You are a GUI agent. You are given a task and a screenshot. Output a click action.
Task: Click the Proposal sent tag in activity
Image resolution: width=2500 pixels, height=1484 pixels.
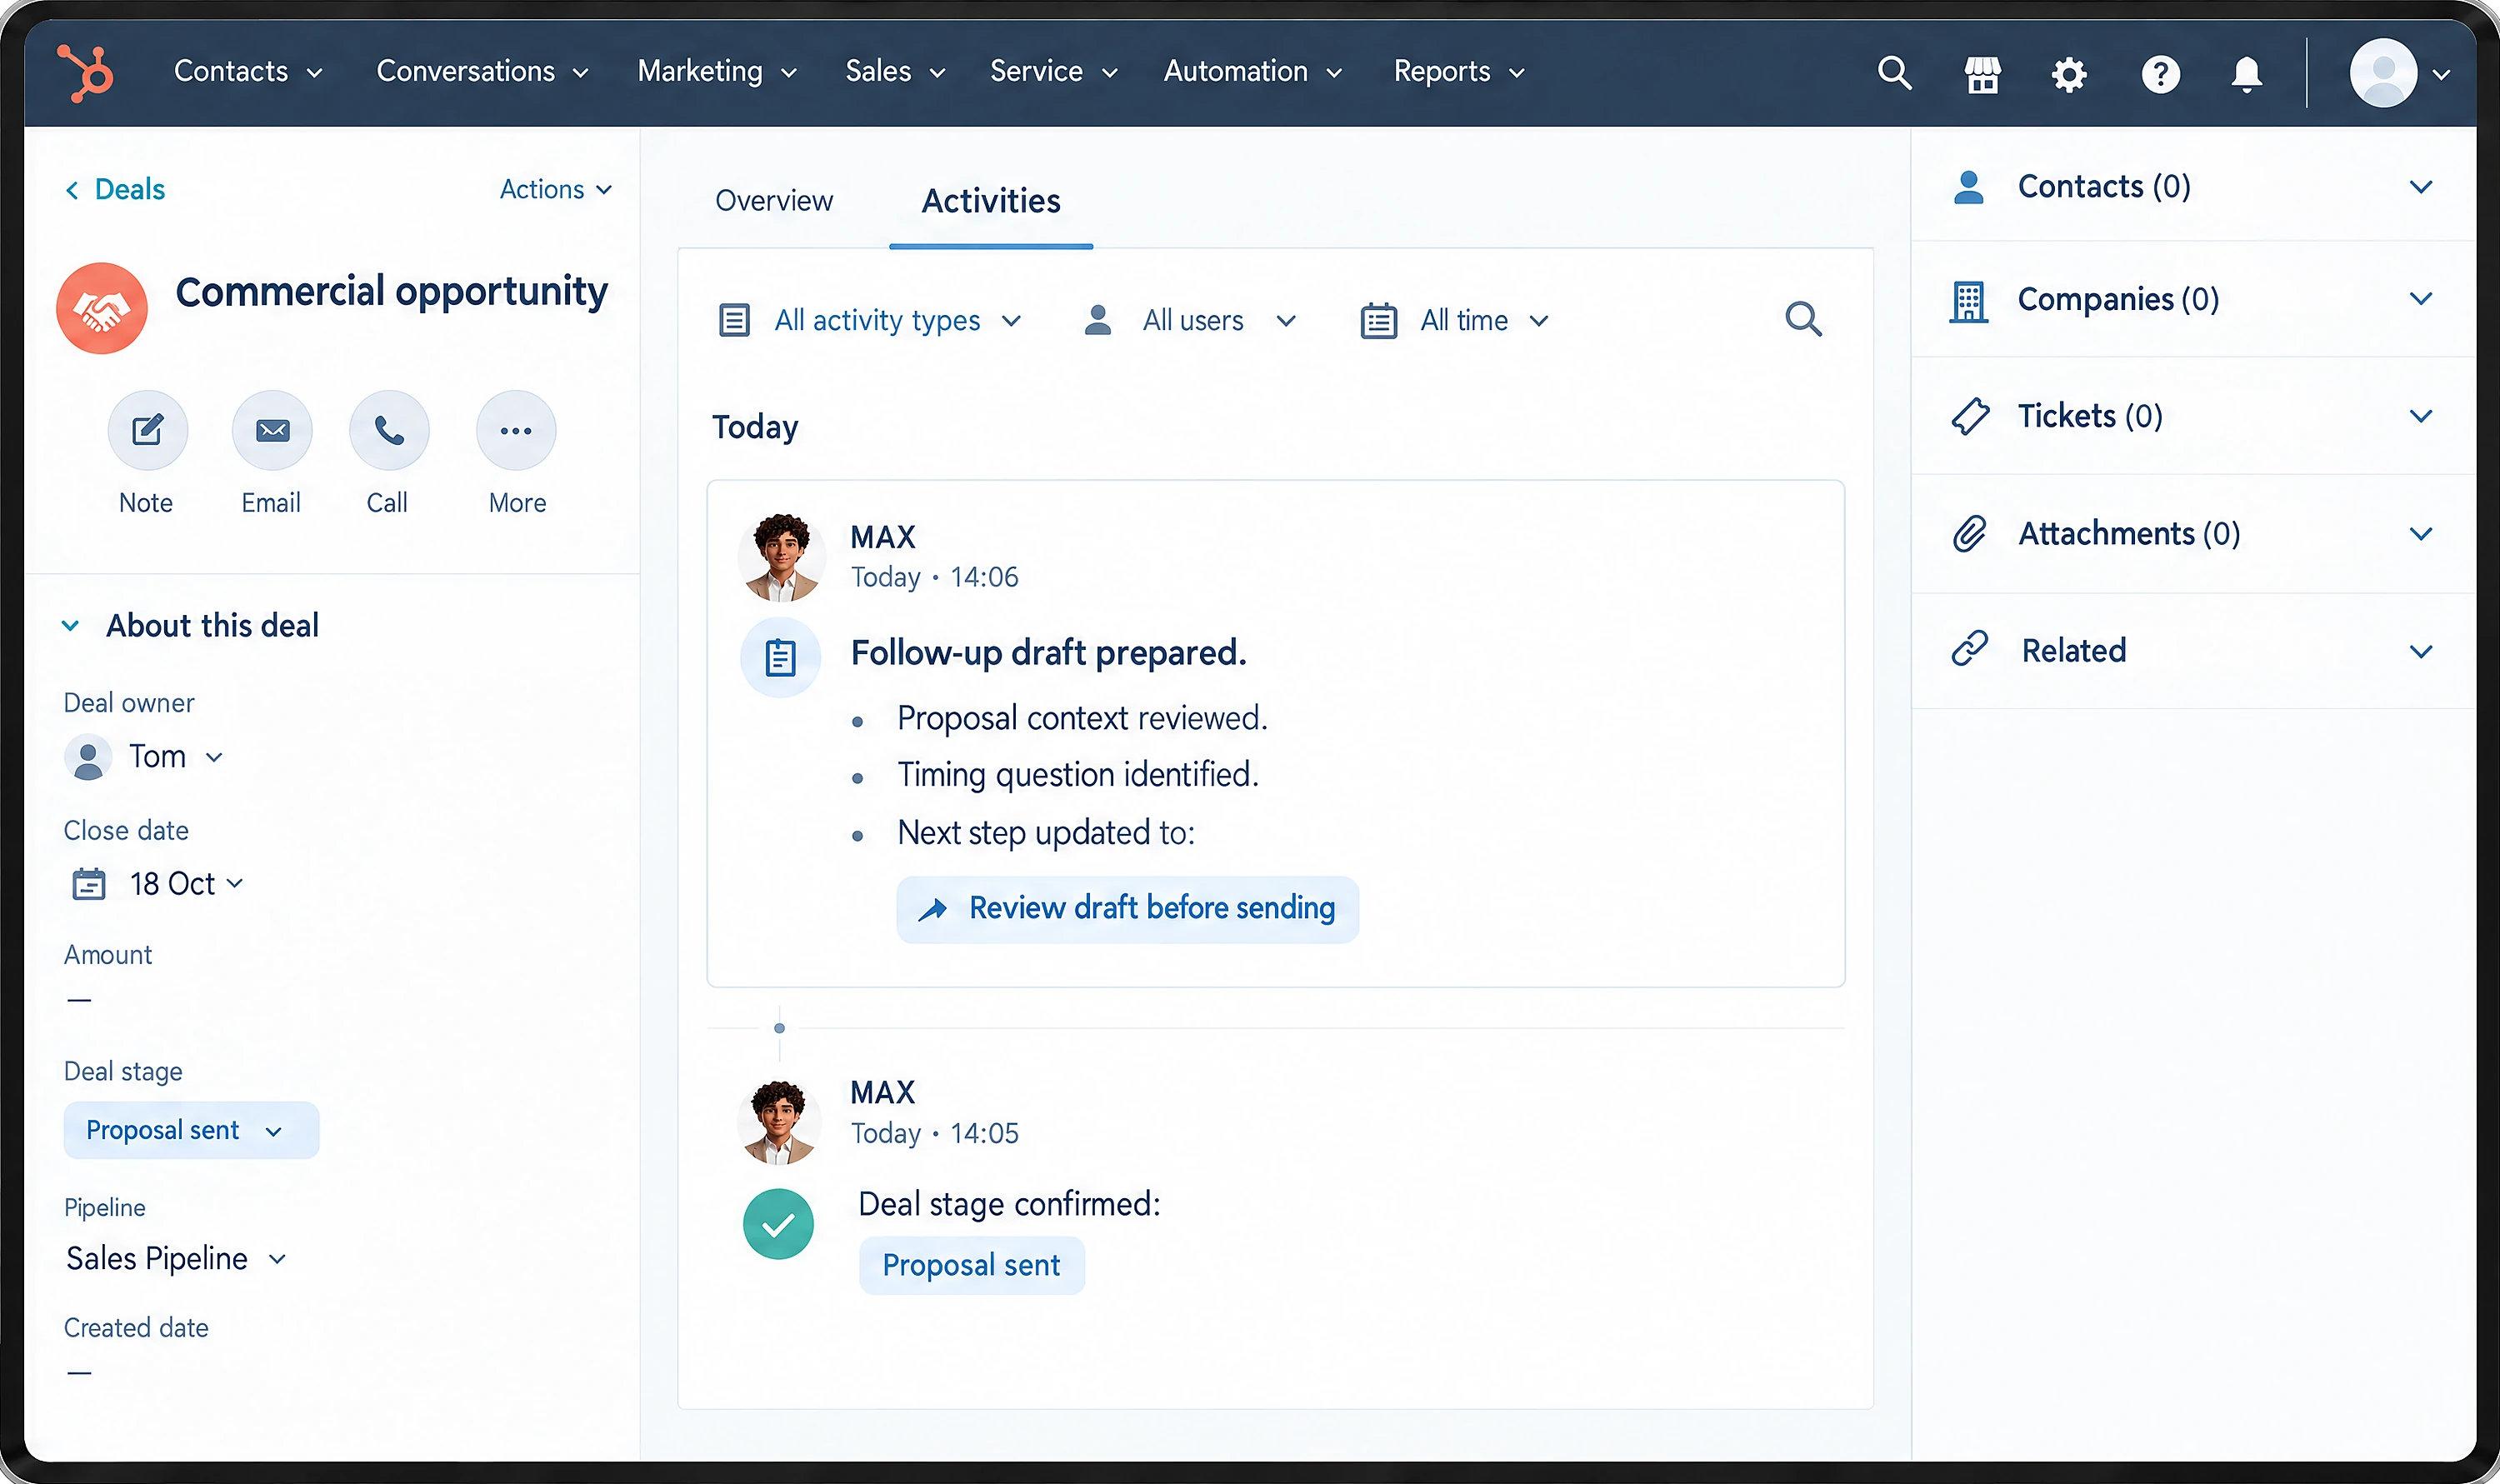[x=971, y=1265]
